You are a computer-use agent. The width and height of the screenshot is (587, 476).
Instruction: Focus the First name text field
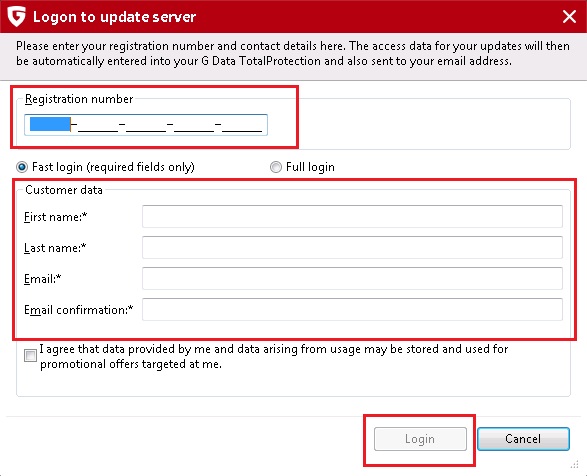(352, 216)
